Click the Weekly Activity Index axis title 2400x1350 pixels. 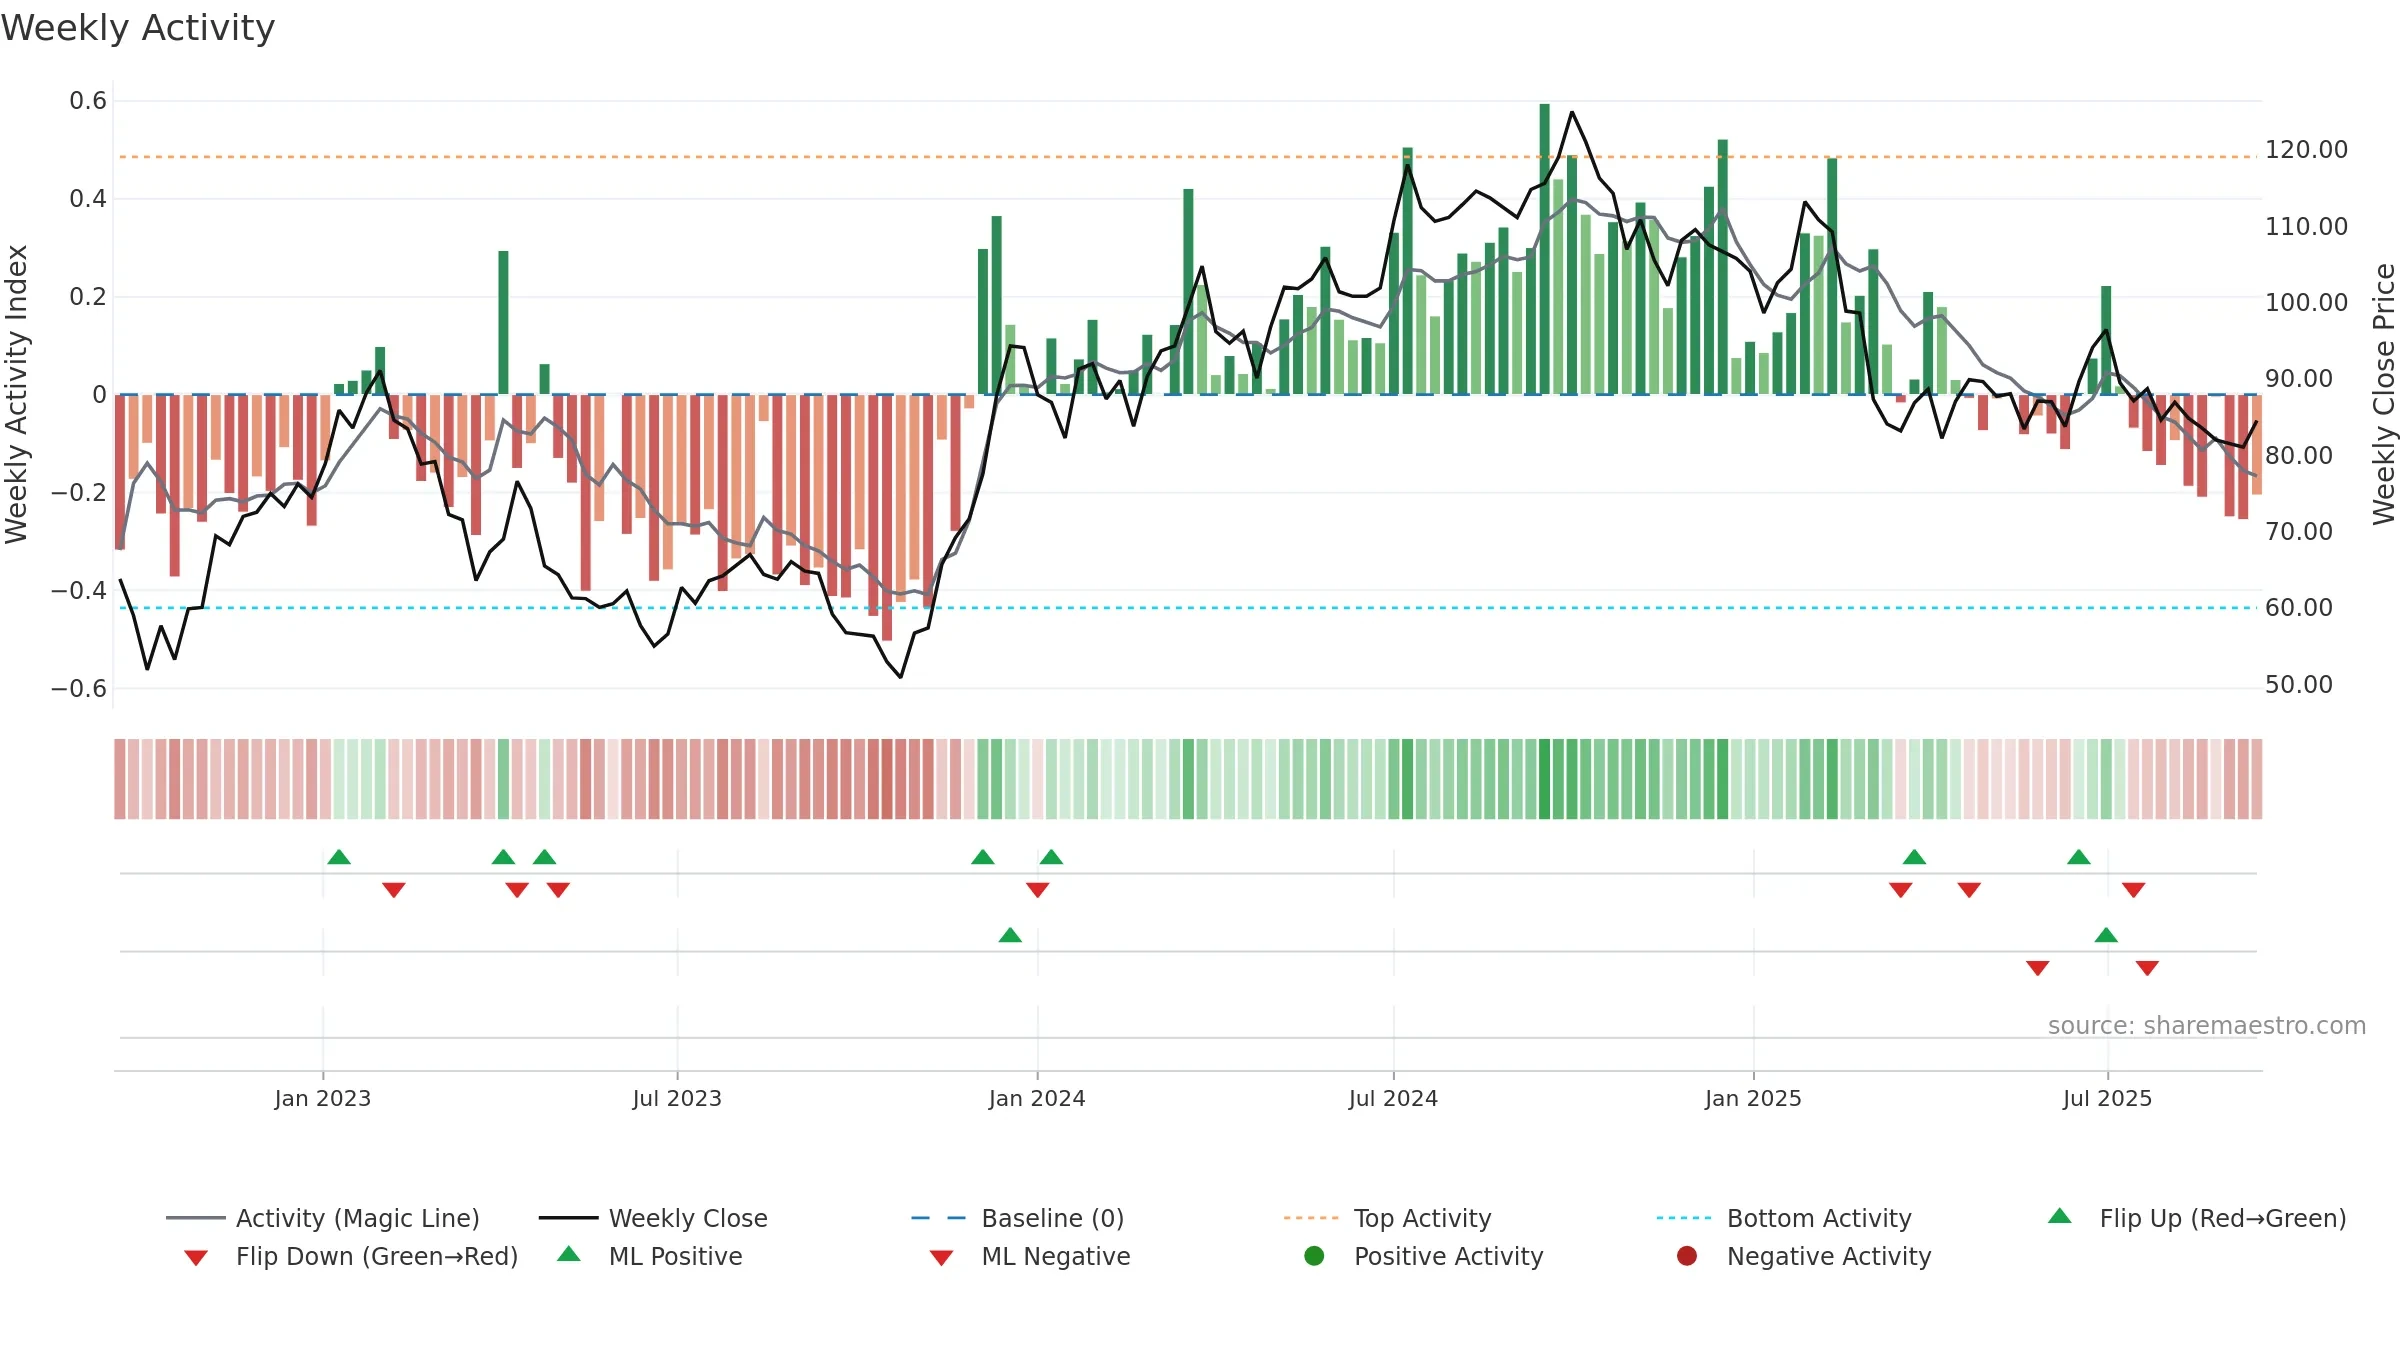click(x=16, y=394)
